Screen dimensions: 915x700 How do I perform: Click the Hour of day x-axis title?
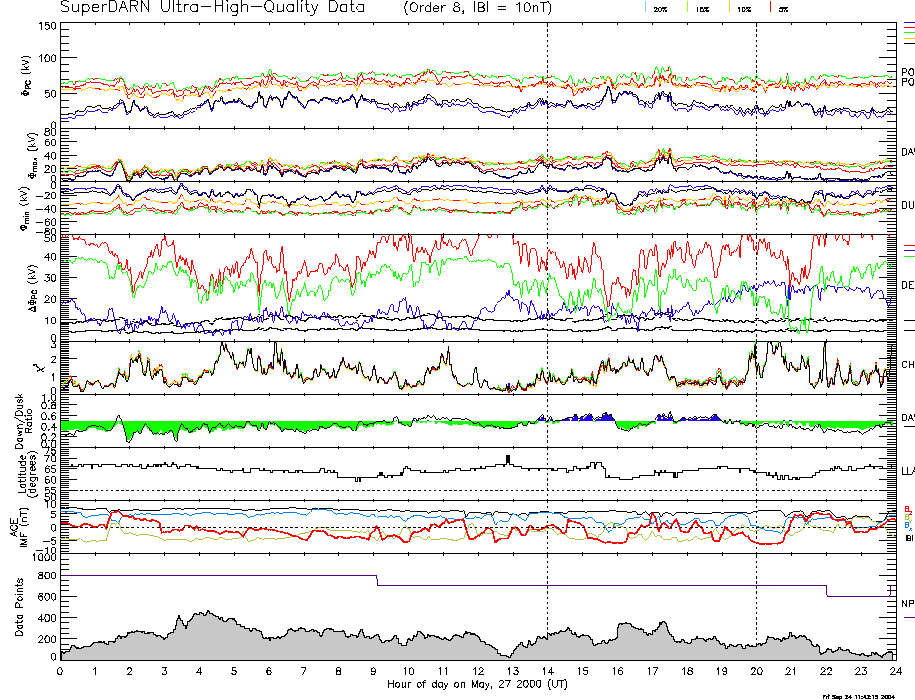coord(476,684)
